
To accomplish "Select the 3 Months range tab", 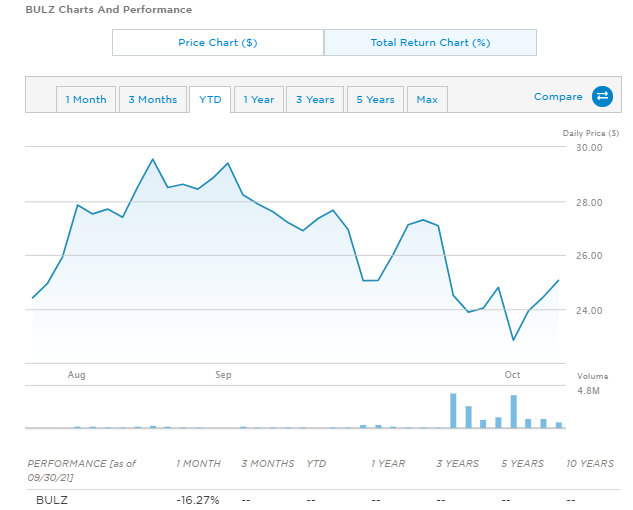I will pyautogui.click(x=153, y=99).
